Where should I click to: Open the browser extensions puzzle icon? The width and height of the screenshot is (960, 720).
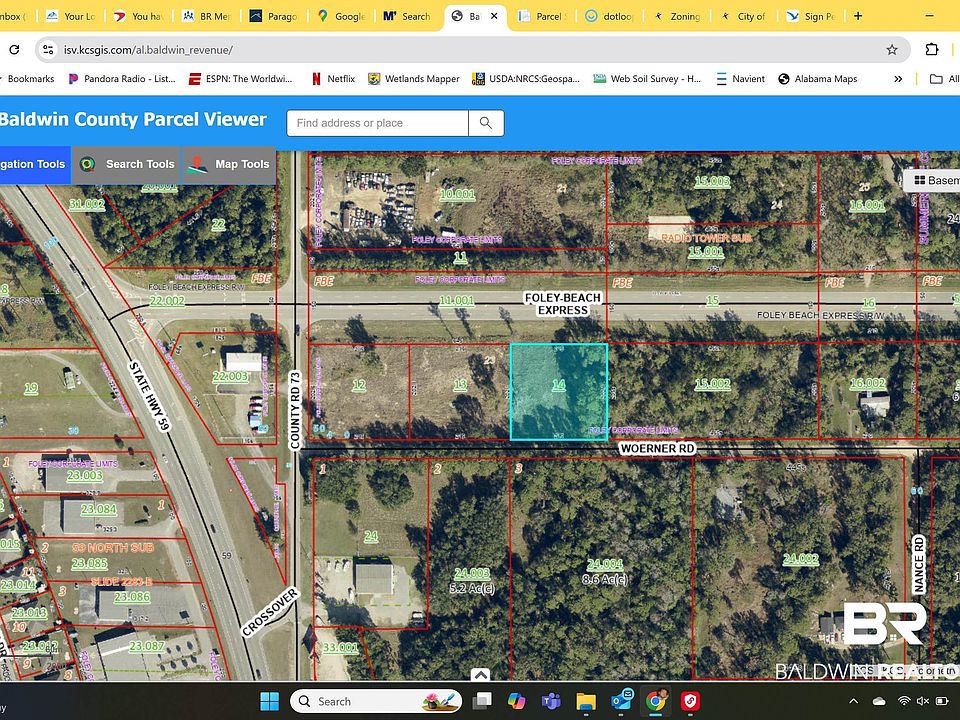(932, 50)
